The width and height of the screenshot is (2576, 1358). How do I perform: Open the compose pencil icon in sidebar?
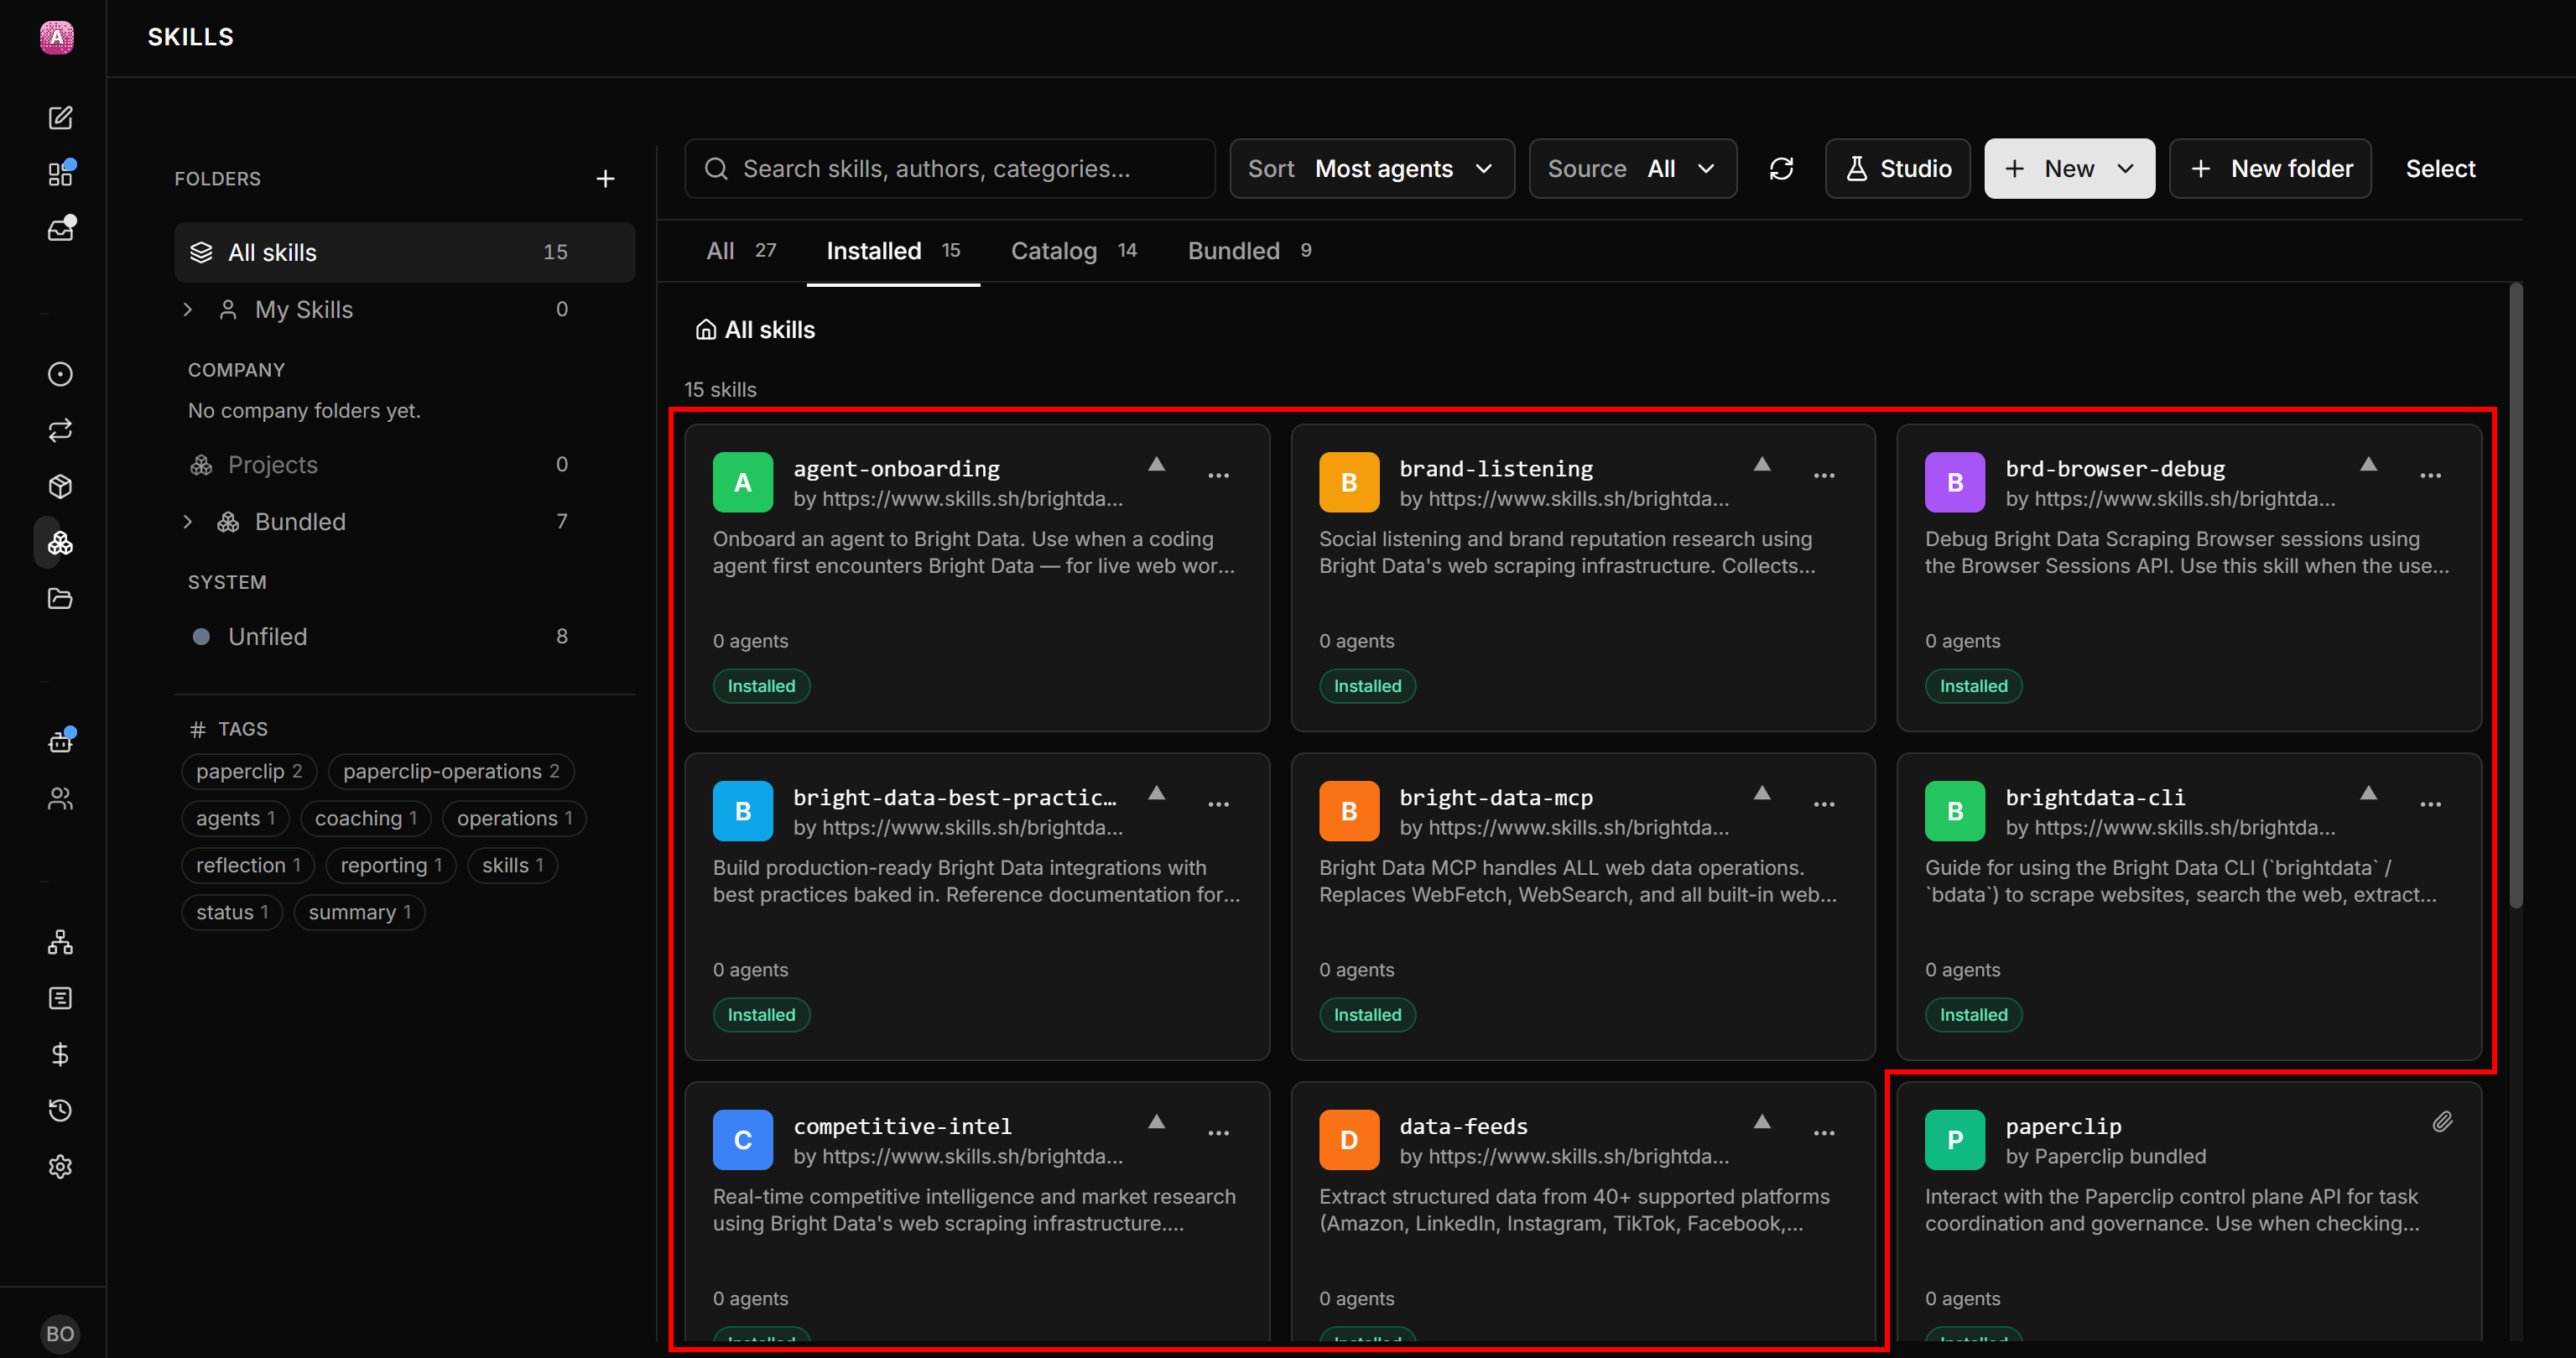(60, 118)
